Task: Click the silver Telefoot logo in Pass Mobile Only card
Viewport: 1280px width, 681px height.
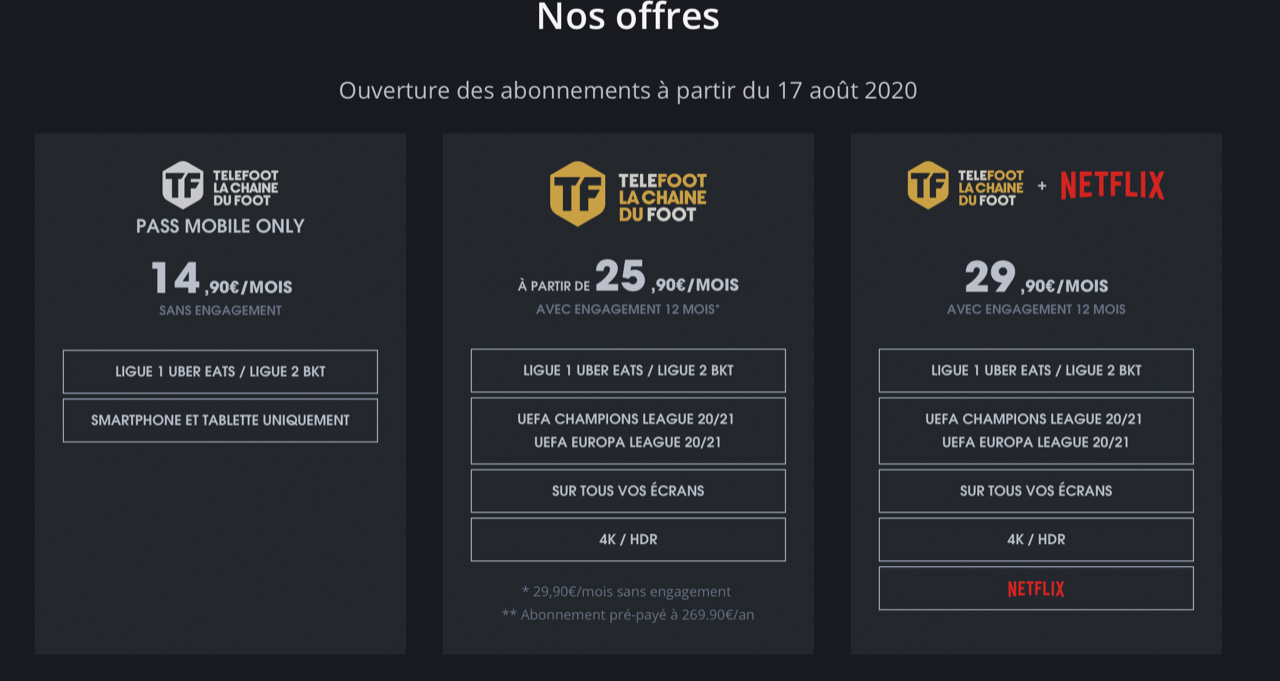Action: 220,185
